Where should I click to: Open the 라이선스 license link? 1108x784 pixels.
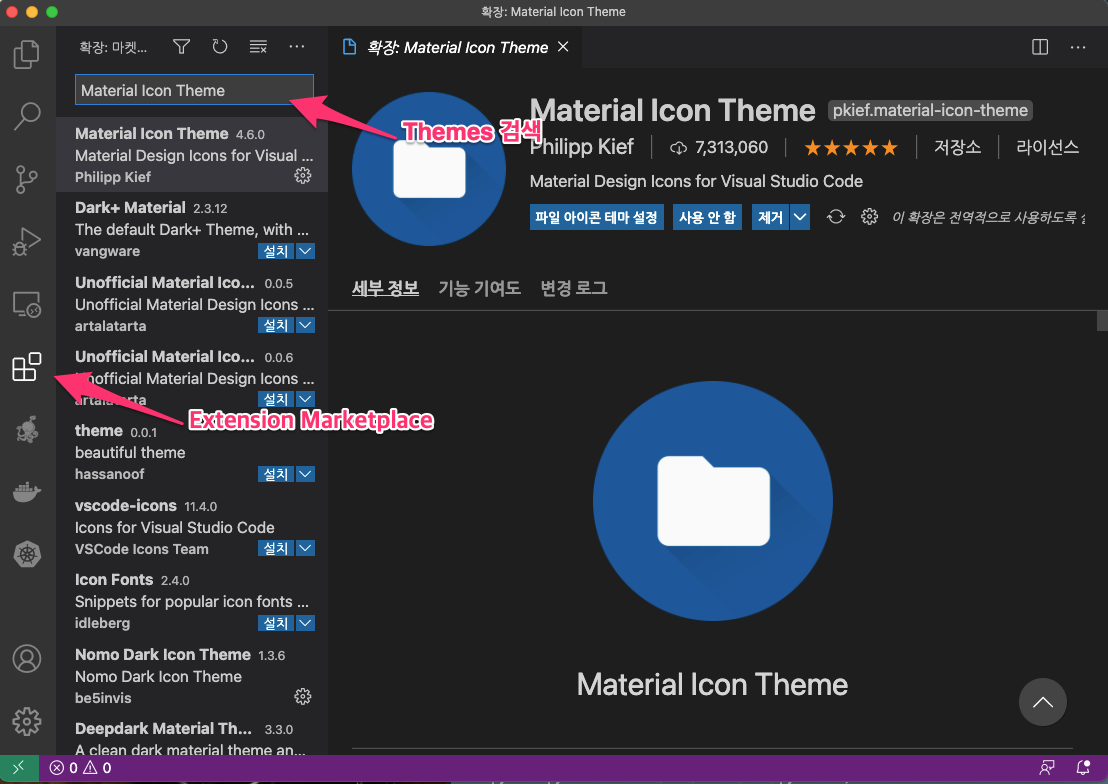coord(1047,147)
